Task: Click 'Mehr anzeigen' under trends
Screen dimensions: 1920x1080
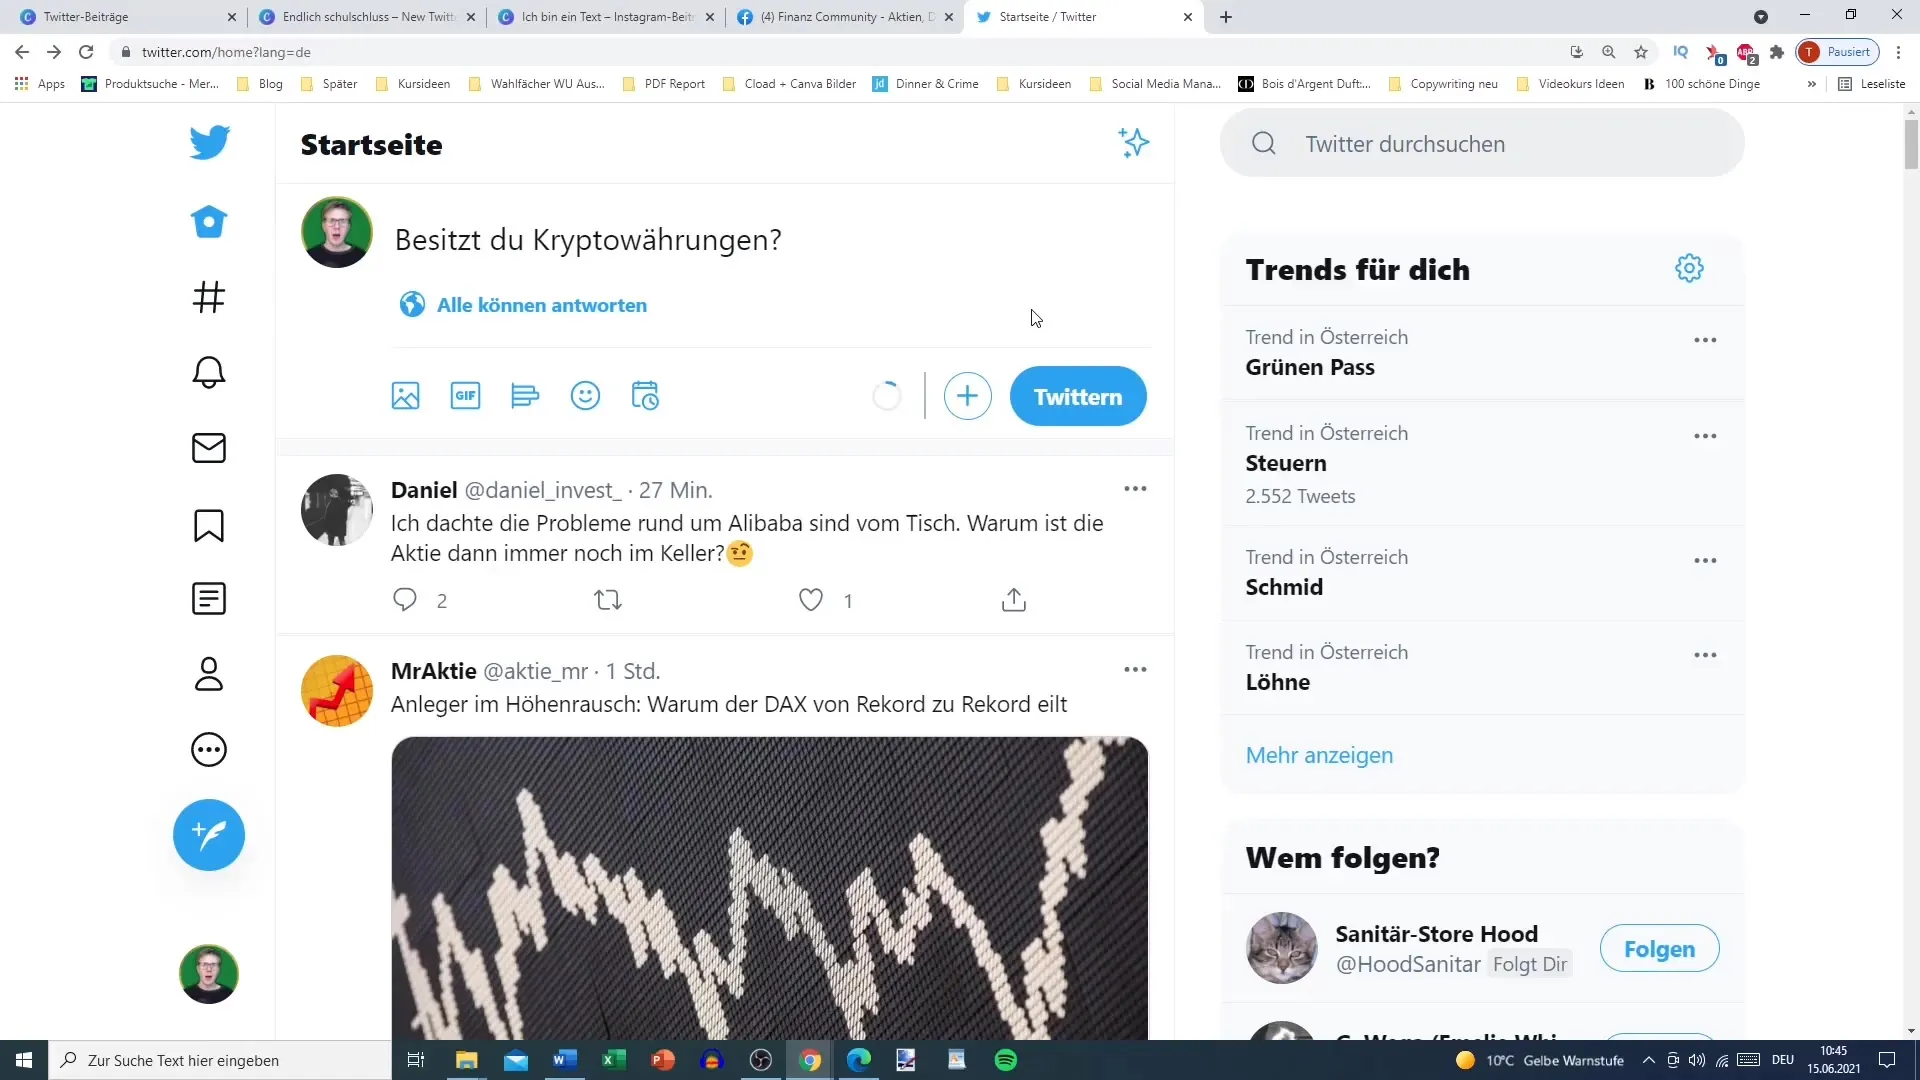Action: coord(1319,755)
